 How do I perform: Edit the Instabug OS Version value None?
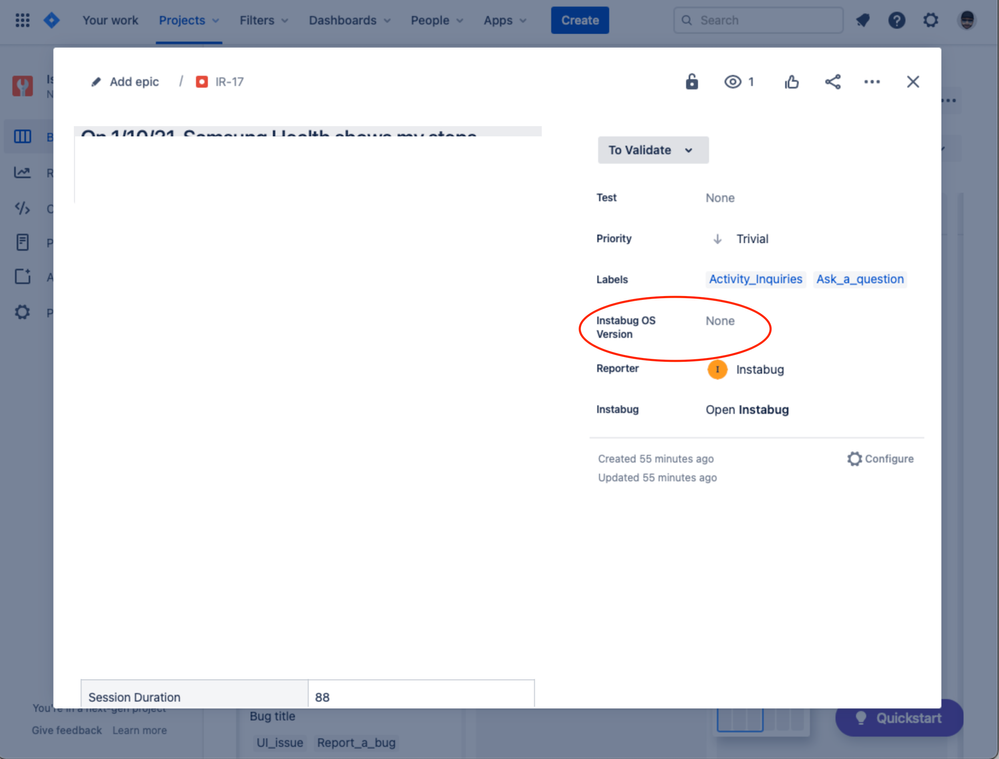pos(720,321)
